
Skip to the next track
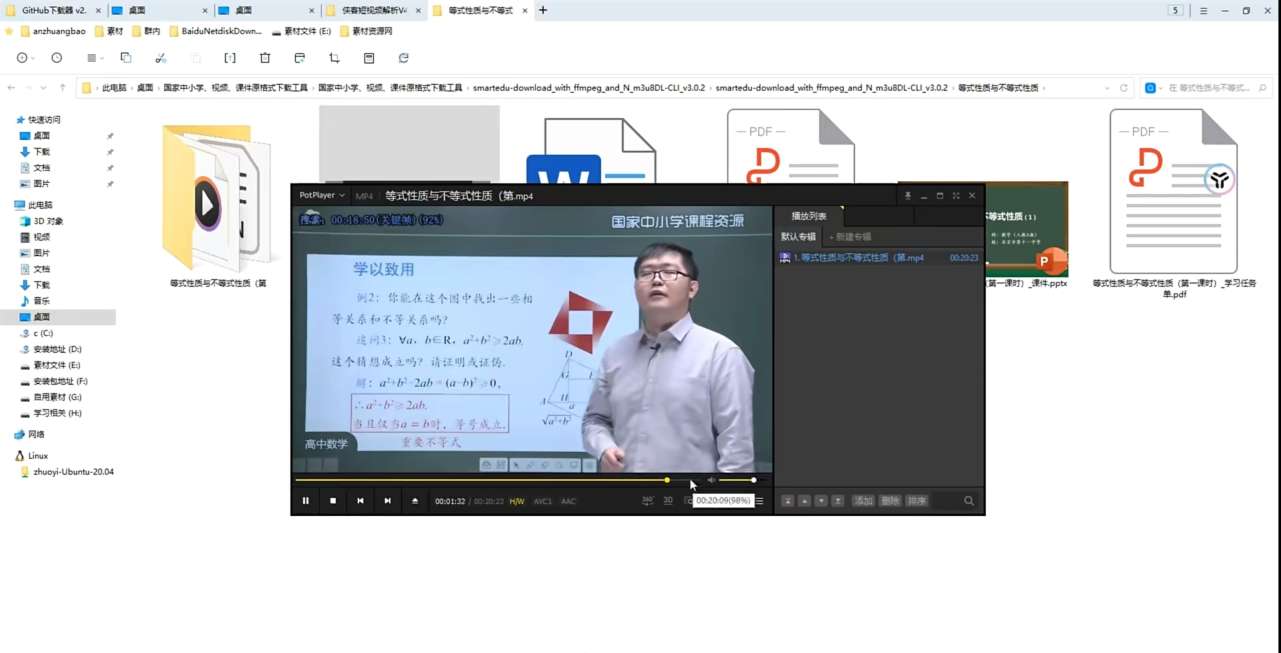387,501
